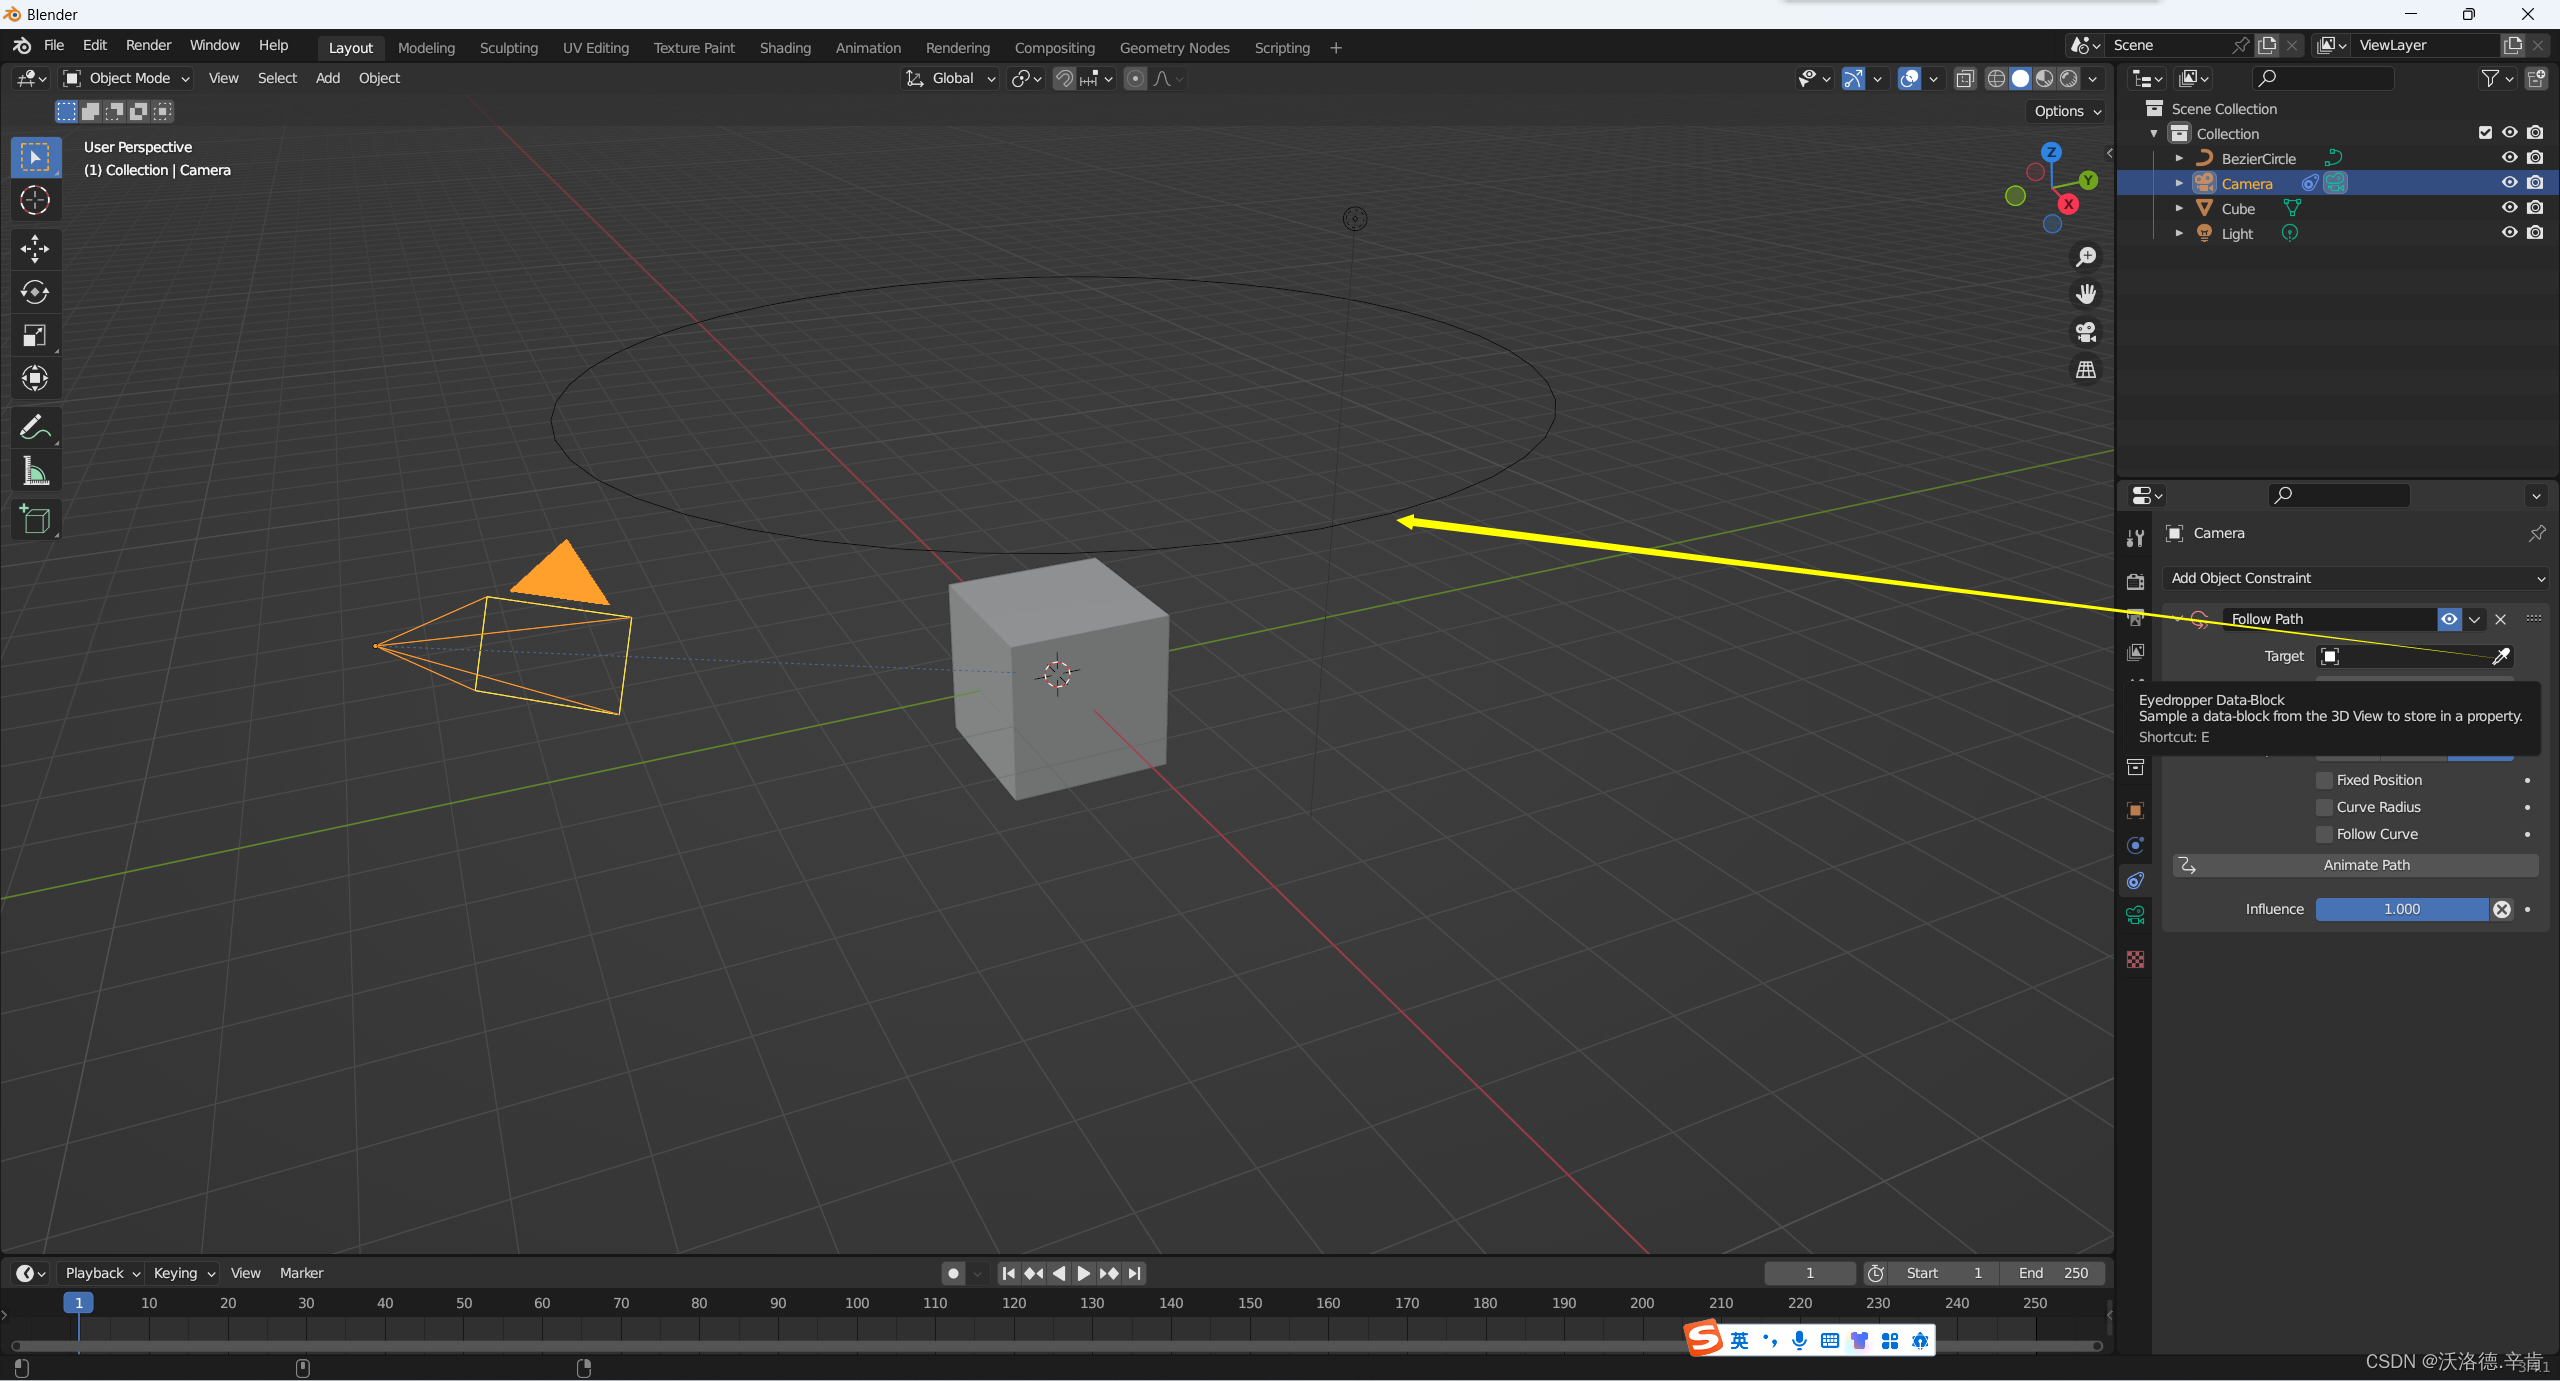
Task: Open the Keying dropdown
Action: pos(183,1273)
